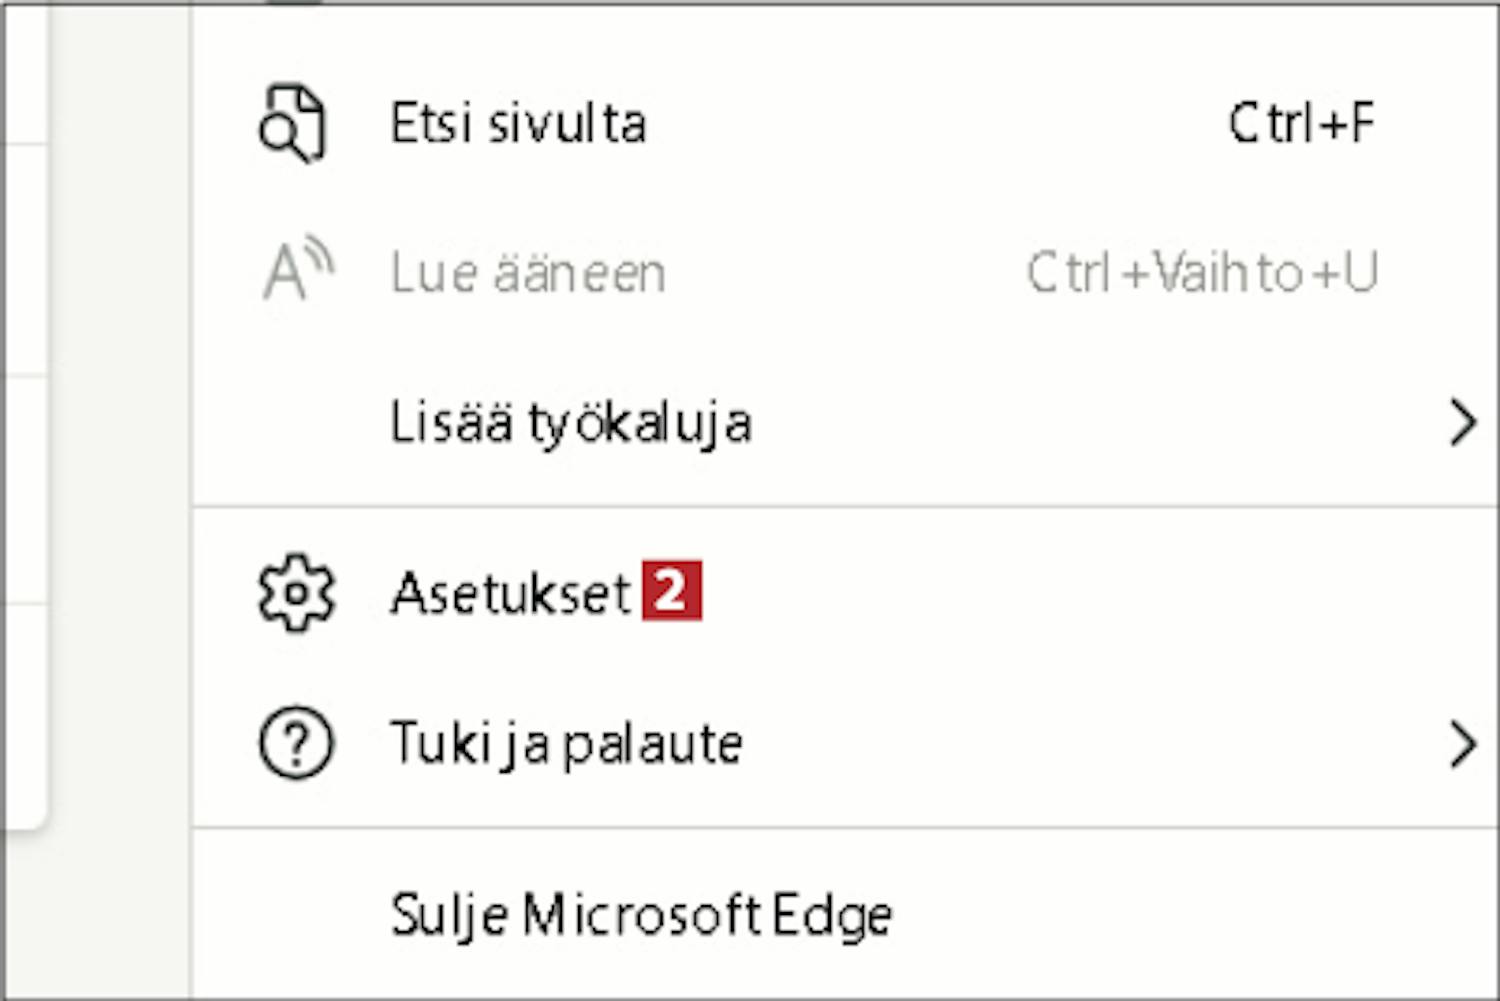Image resolution: width=1500 pixels, height=1001 pixels.
Task: Click the Ctrl+Vaihto+U shortcut label
Action: pos(1203,272)
